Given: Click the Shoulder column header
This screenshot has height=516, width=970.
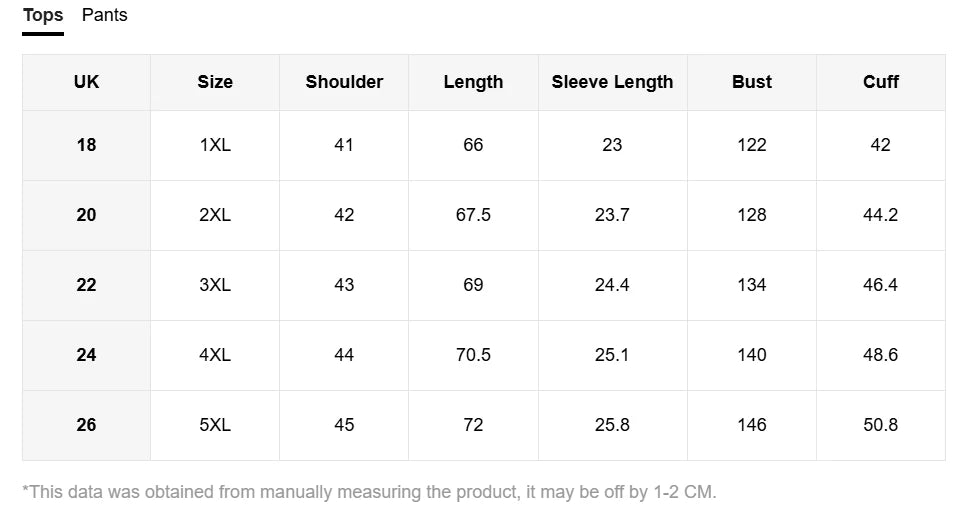Looking at the screenshot, I should [x=344, y=82].
